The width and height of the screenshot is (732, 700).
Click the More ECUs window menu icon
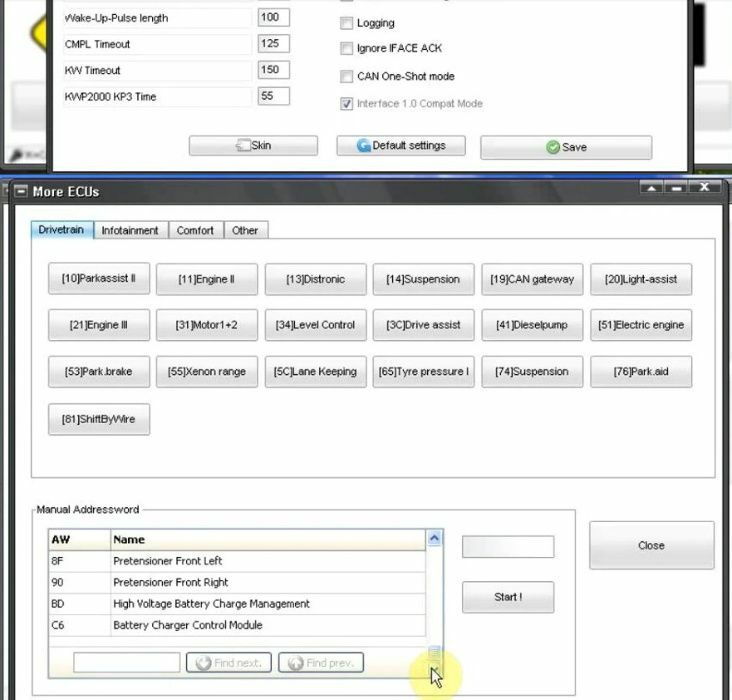[x=21, y=191]
